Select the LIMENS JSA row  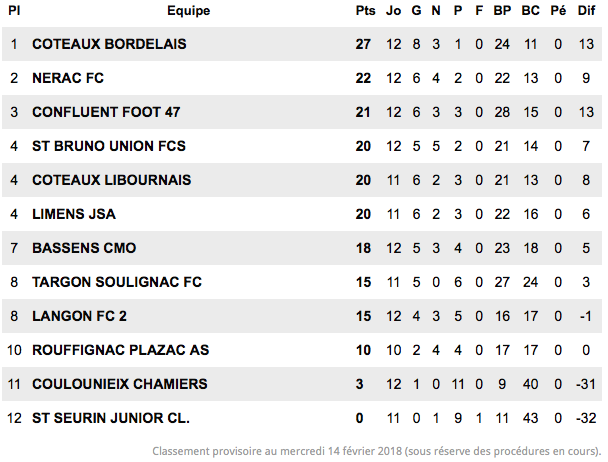(x=302, y=214)
